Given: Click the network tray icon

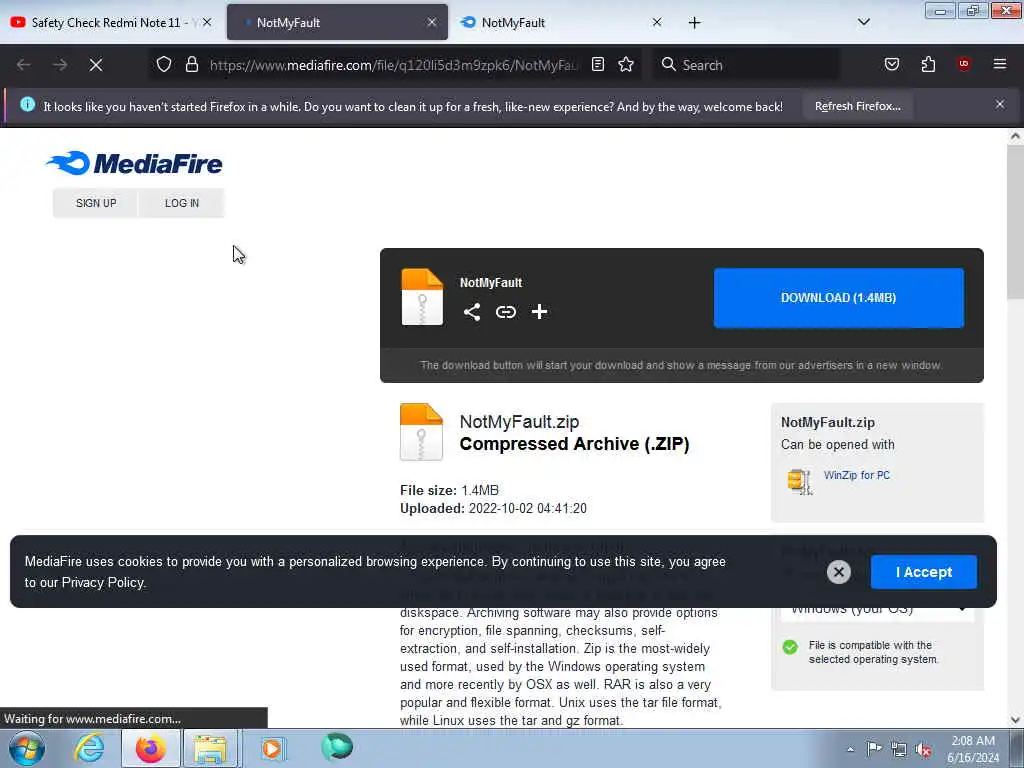Looking at the screenshot, I should 899,749.
